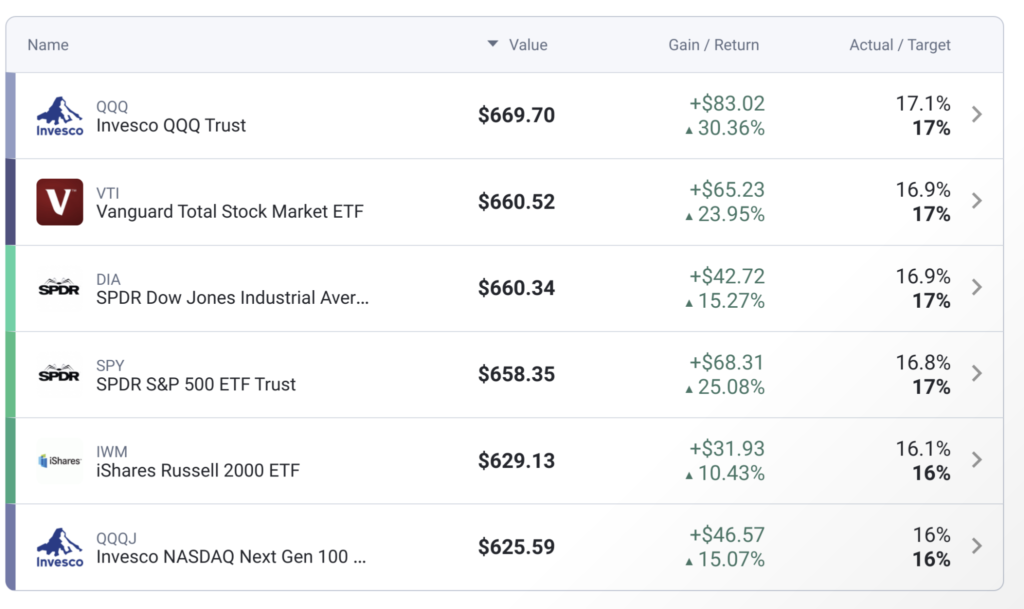Toggle sort arrow next to Value header
This screenshot has width=1024, height=609.
pos(492,44)
